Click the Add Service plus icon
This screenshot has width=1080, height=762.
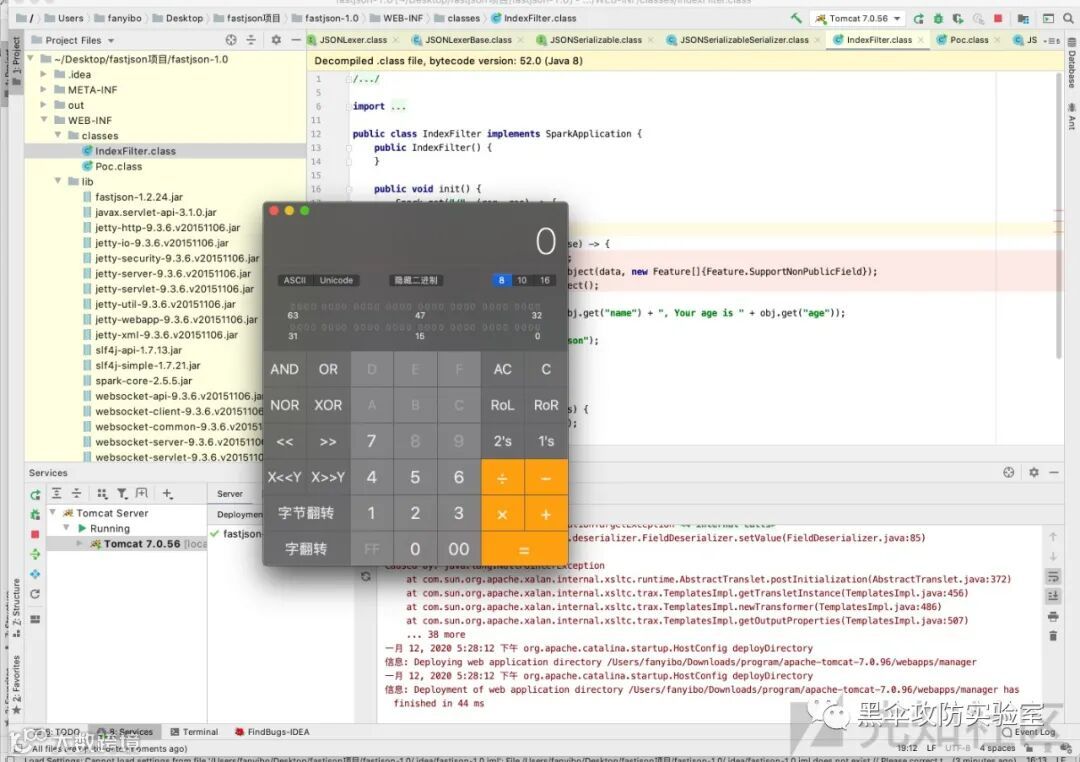167,493
